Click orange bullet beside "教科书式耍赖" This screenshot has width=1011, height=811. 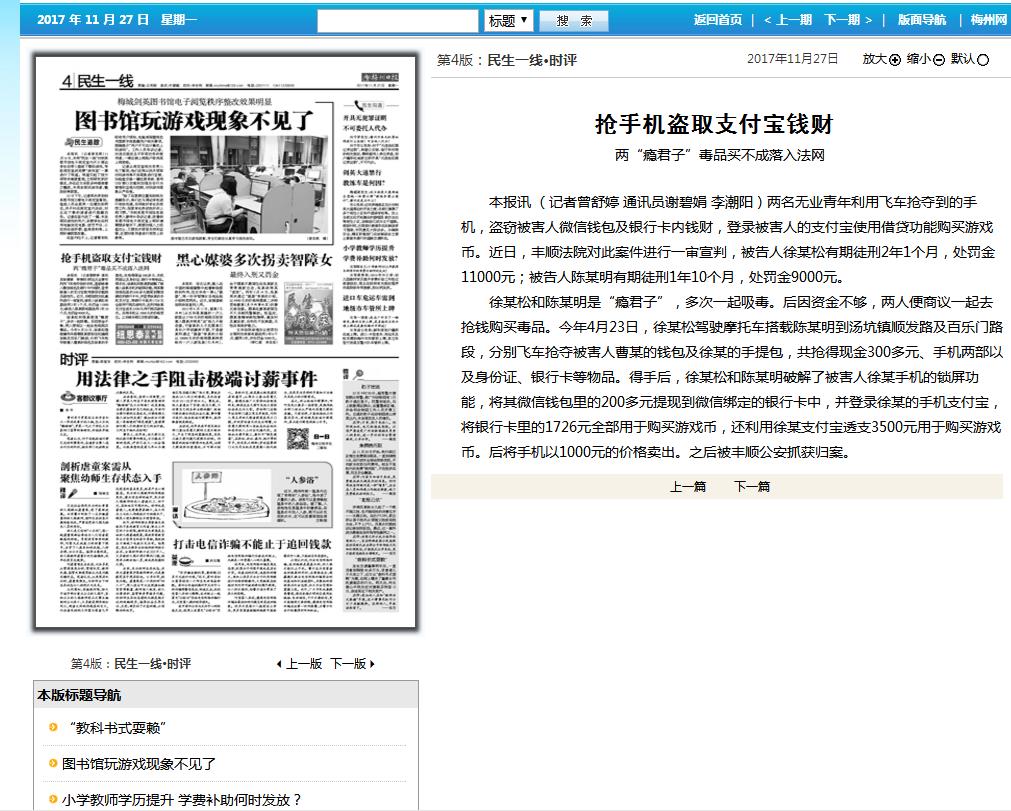(x=53, y=727)
